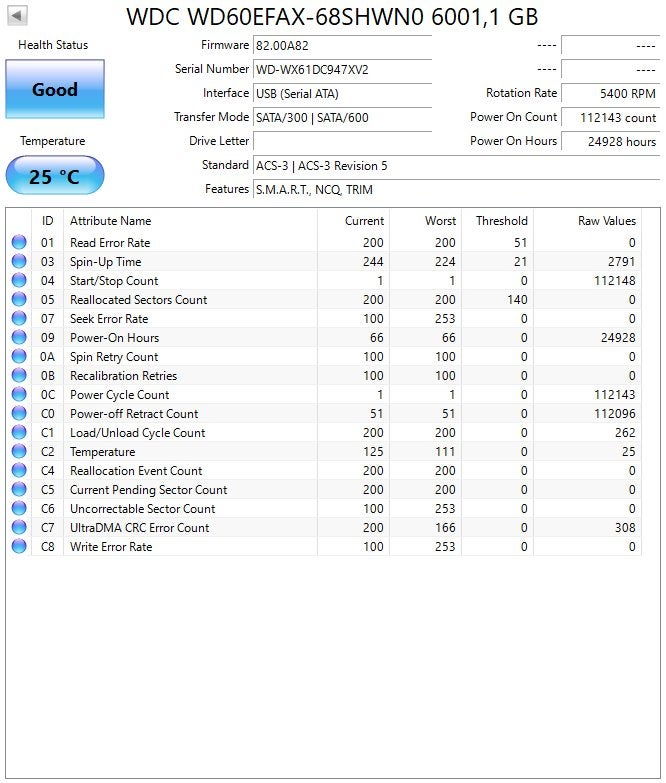Screen dimensions: 666x783
Task: Select the Firmware field 82.00A82
Action: (342, 45)
